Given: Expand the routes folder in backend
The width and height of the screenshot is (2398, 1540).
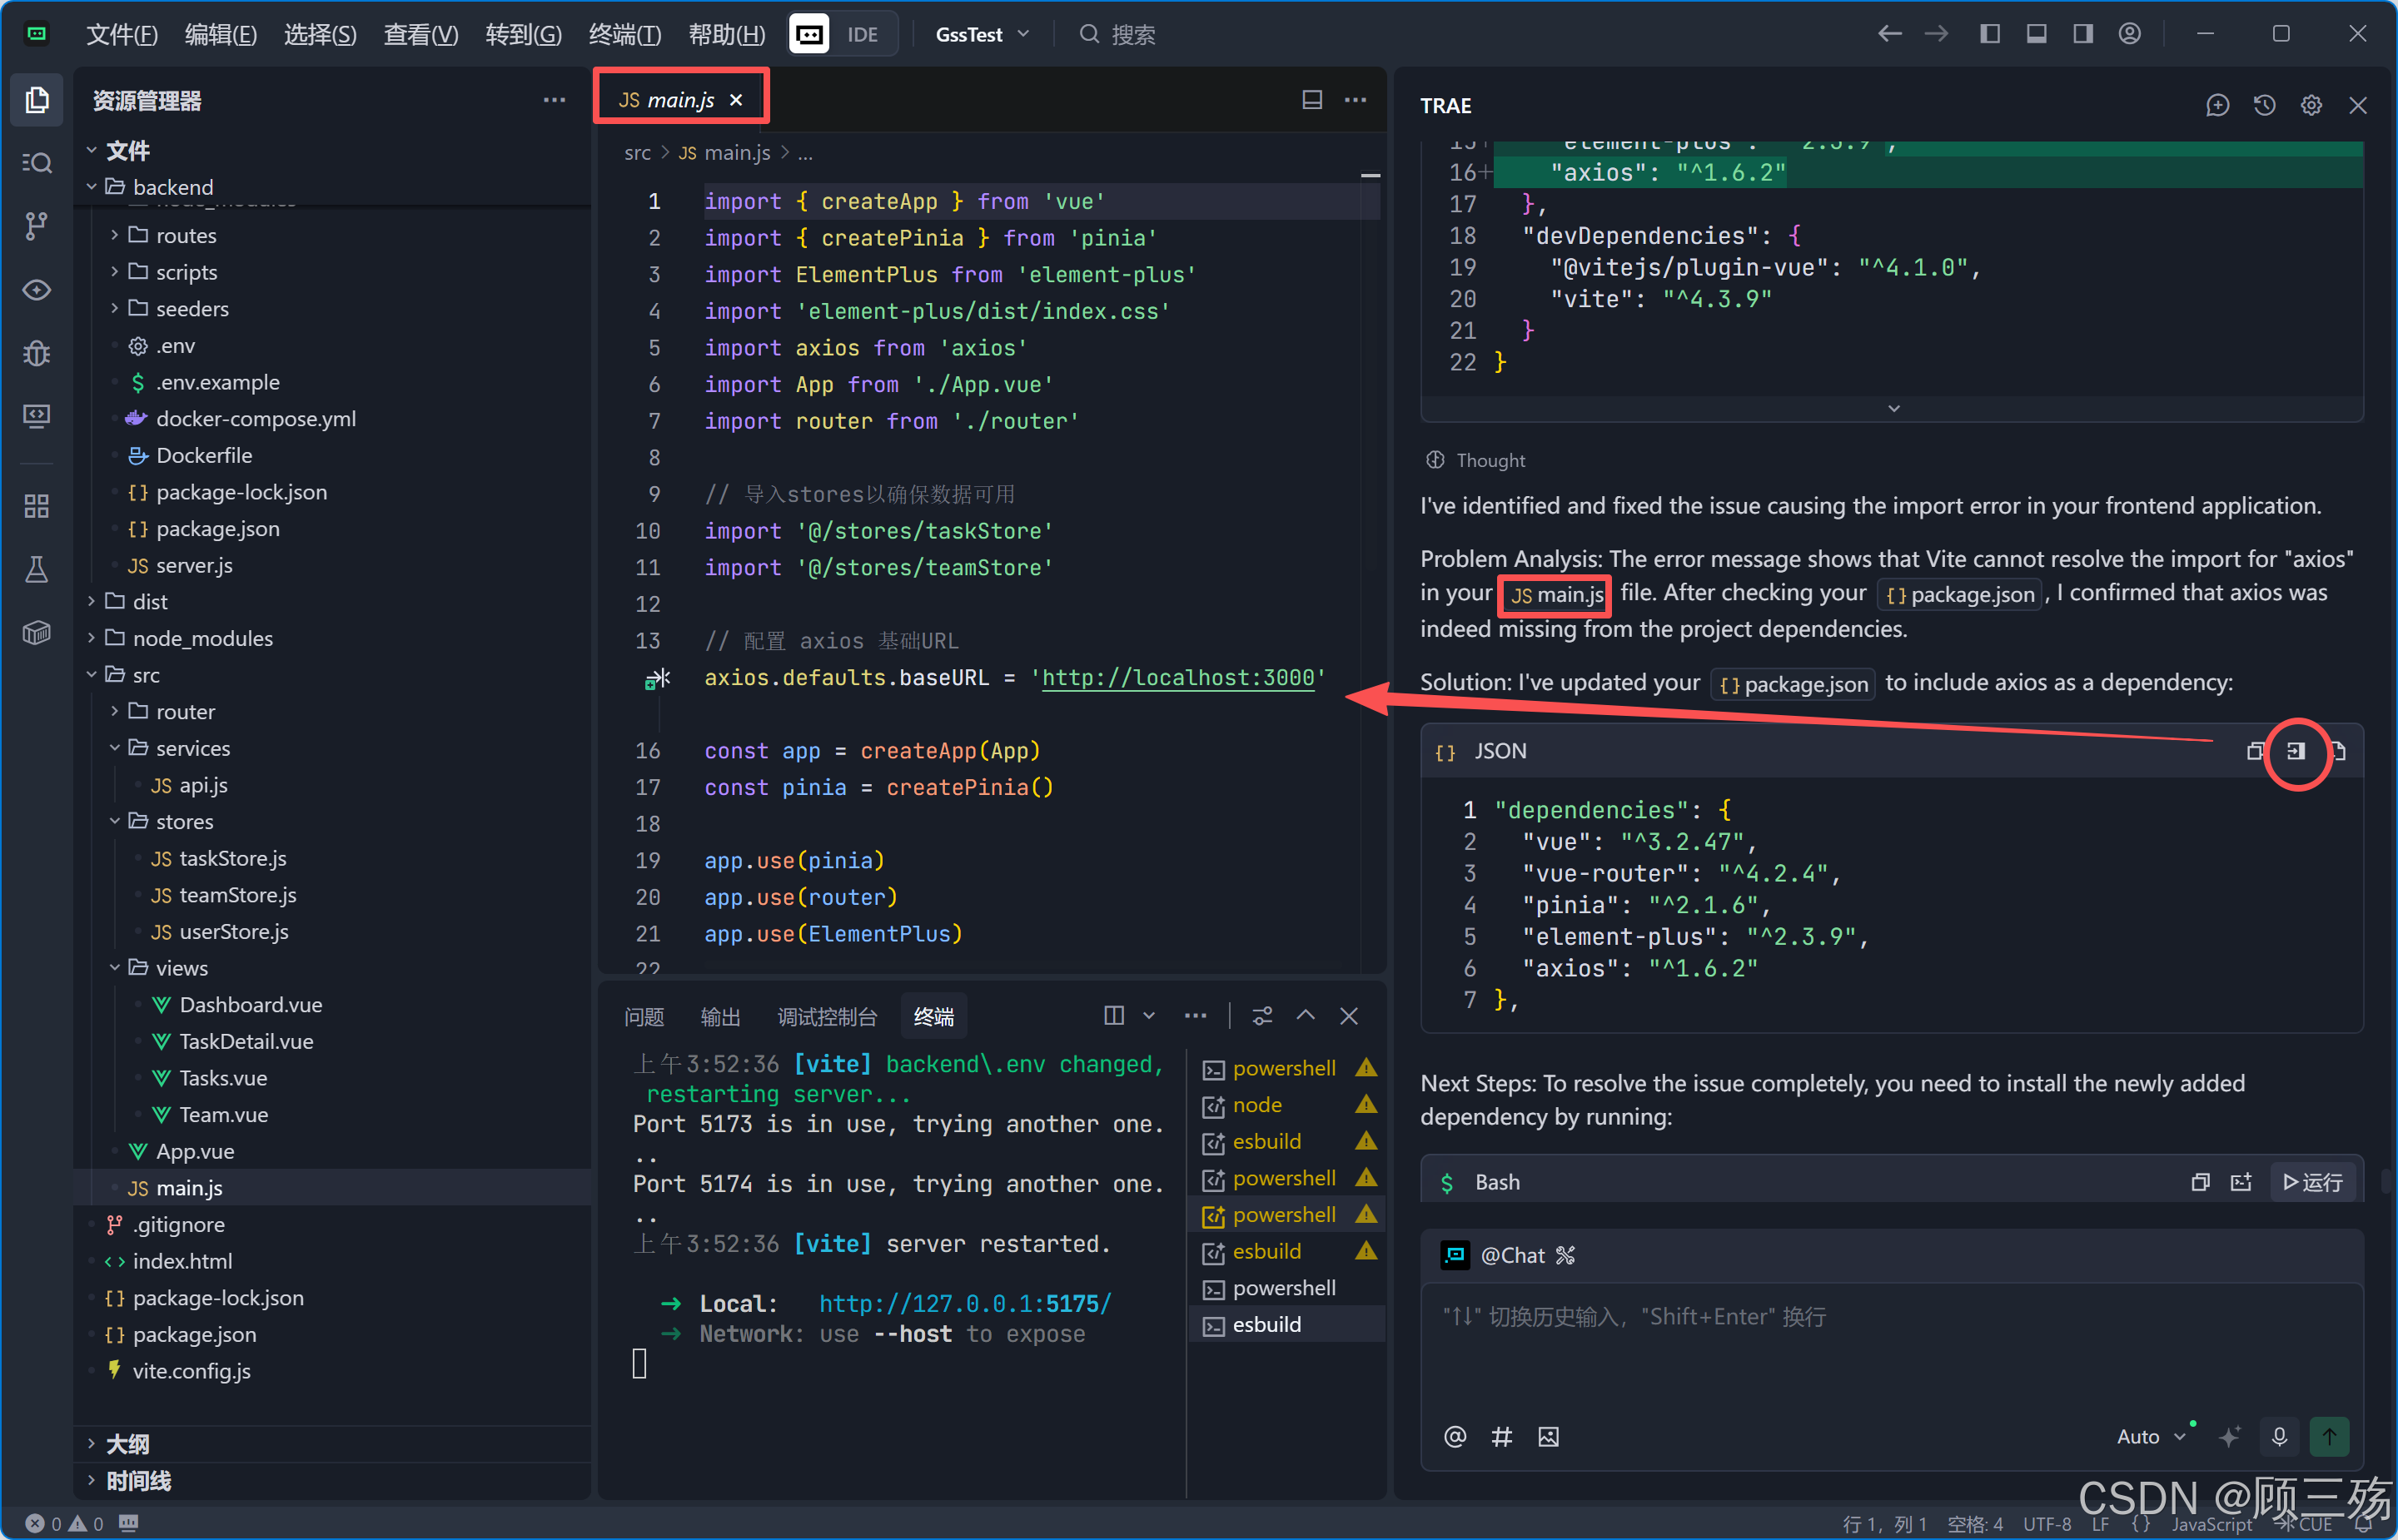Looking at the screenshot, I should 185,235.
